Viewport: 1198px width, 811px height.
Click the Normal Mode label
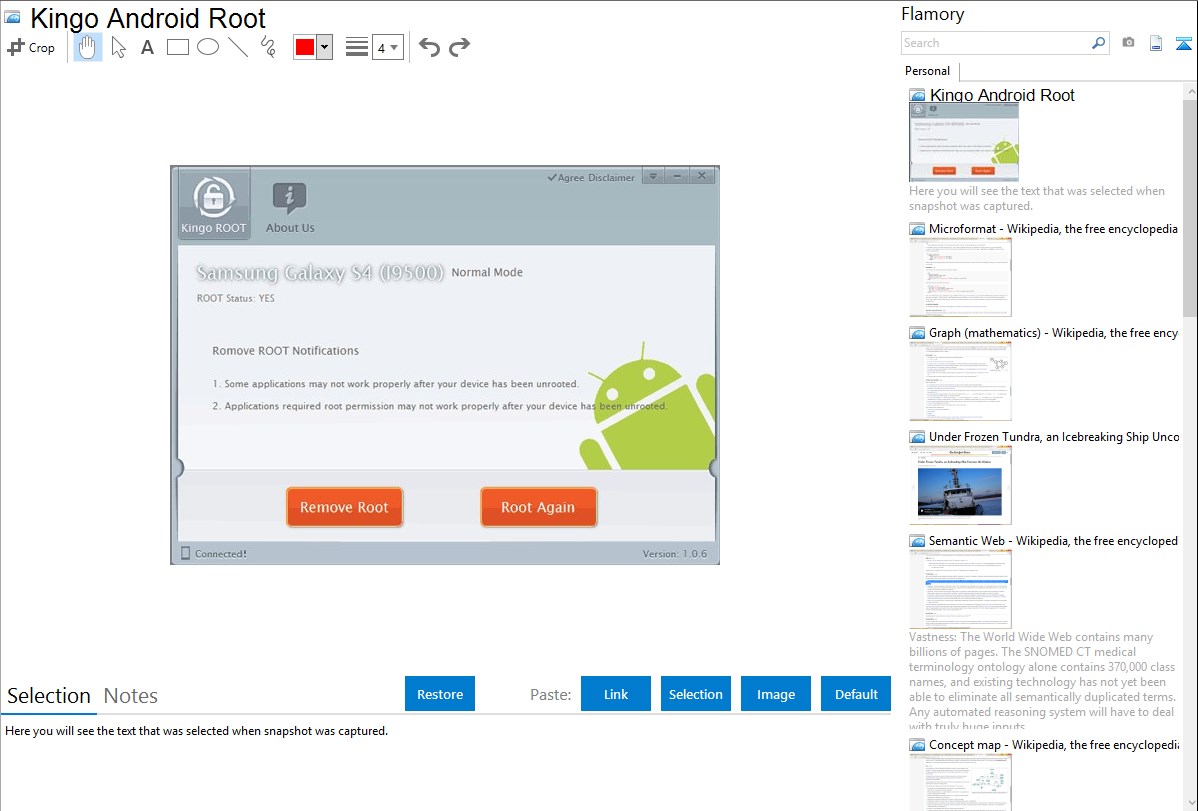coord(487,272)
